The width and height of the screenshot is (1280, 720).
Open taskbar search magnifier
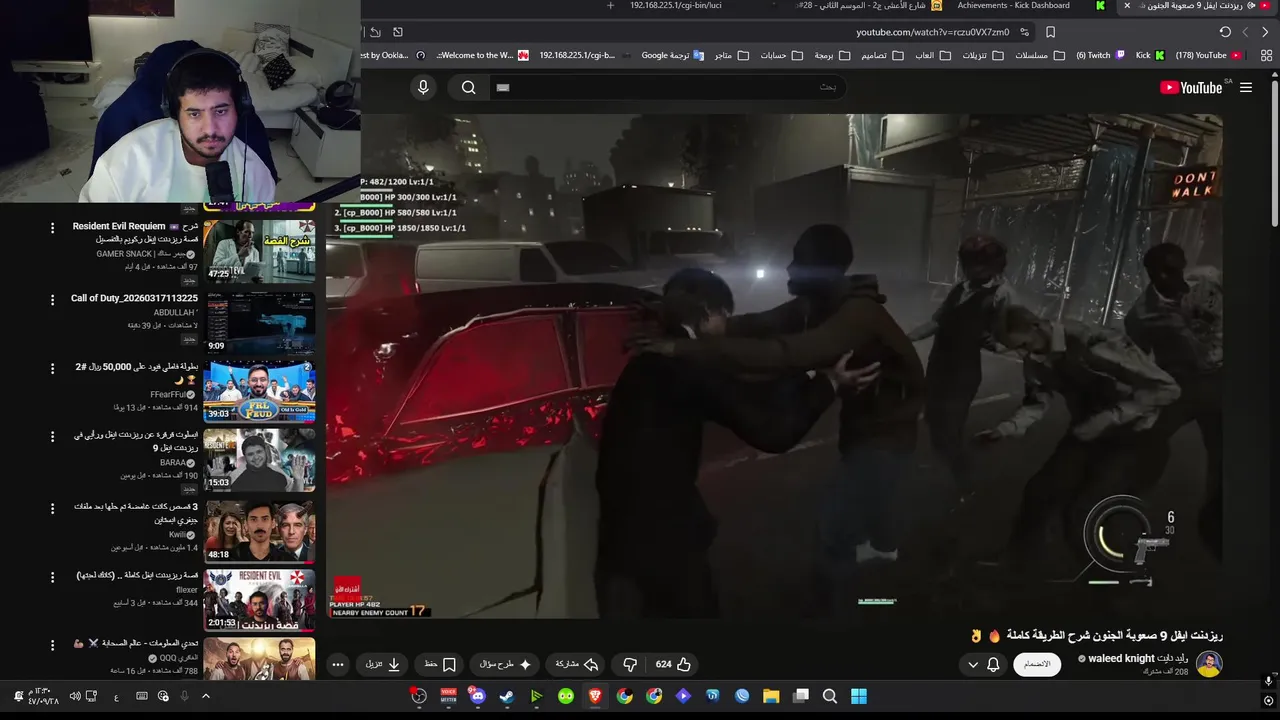(x=830, y=696)
